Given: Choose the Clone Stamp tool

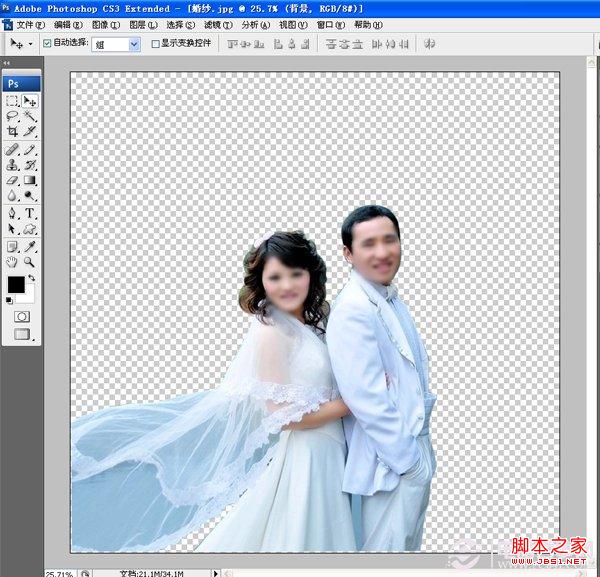Looking at the screenshot, I should (x=12, y=164).
